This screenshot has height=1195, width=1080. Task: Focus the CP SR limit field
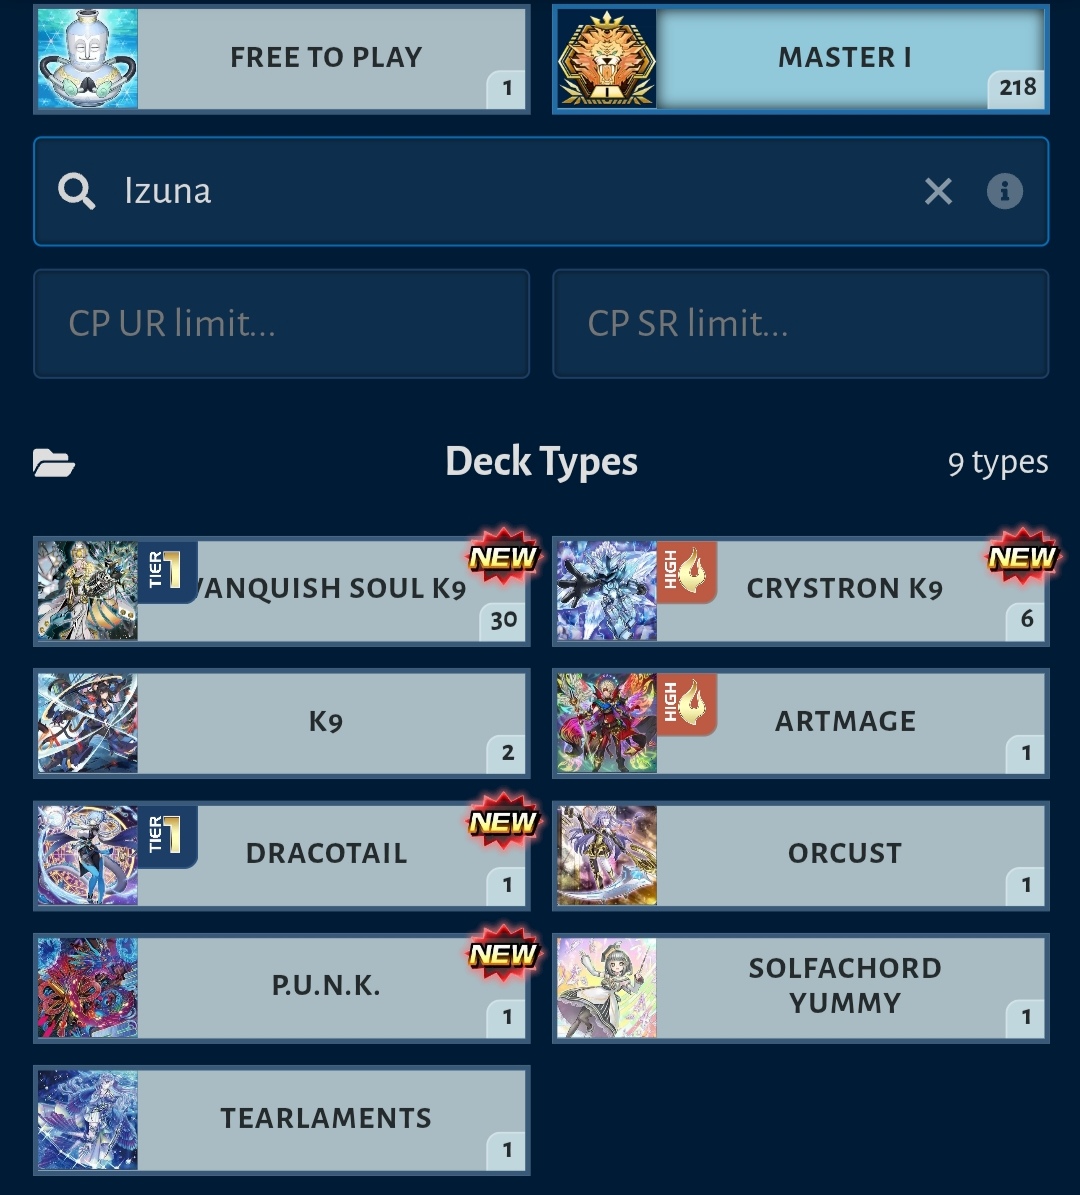[800, 323]
